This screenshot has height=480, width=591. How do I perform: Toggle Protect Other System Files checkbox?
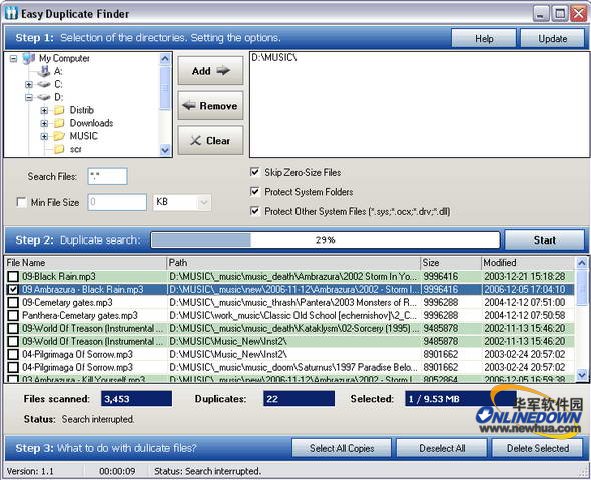255,211
